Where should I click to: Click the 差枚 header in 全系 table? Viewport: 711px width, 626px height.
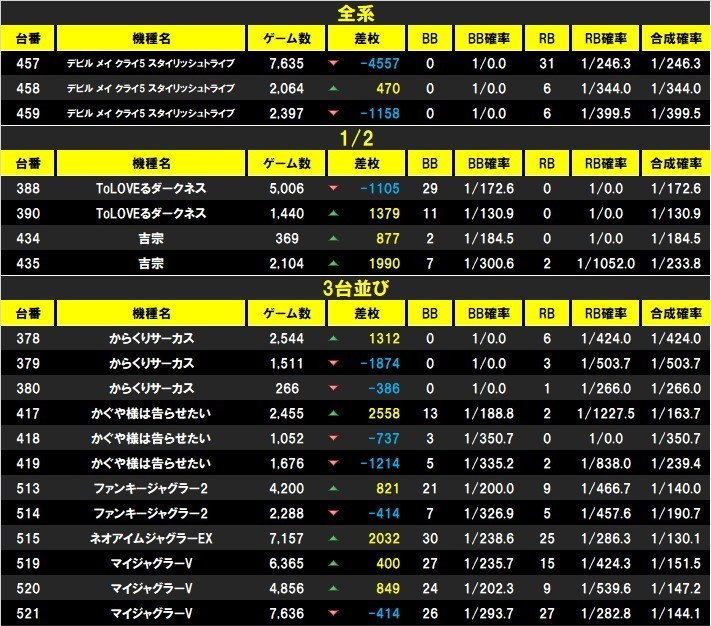click(x=367, y=38)
